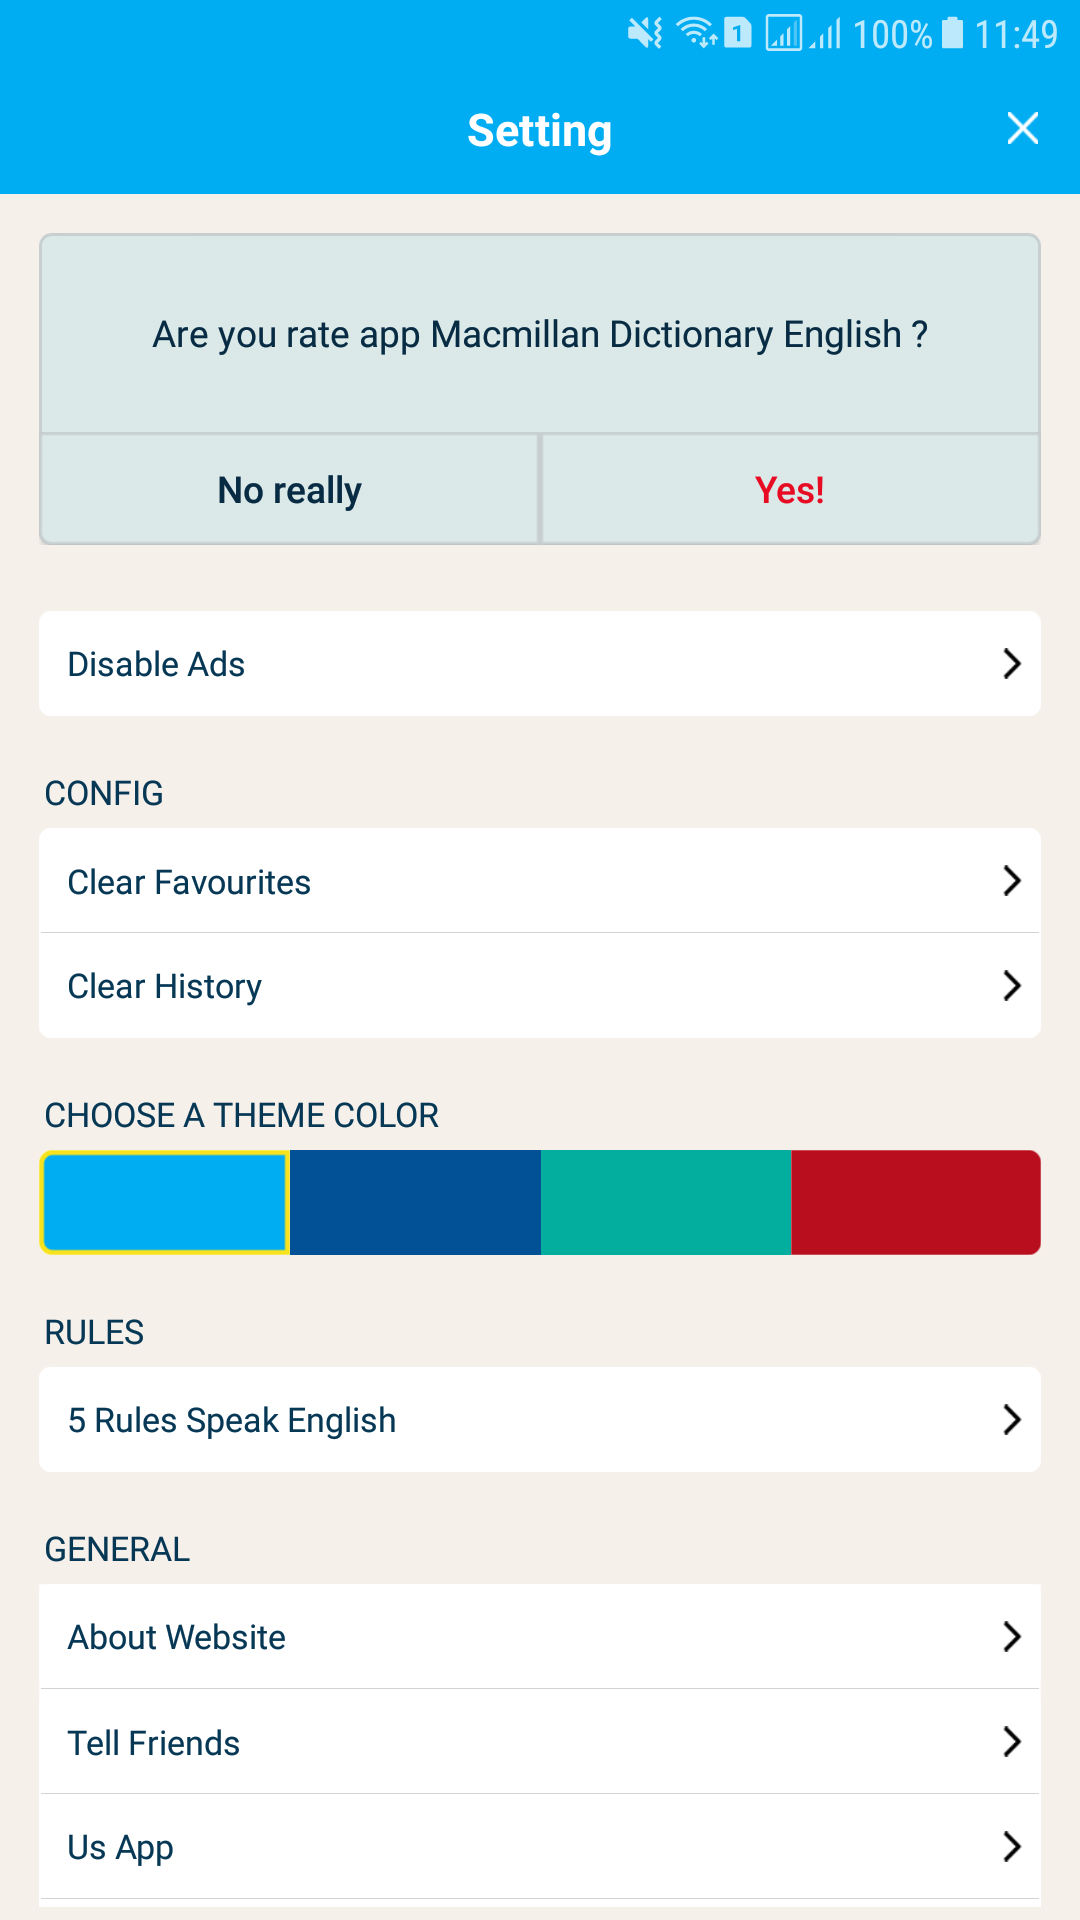The height and width of the screenshot is (1920, 1080).
Task: Open chevron beside Clear History
Action: pyautogui.click(x=1012, y=986)
